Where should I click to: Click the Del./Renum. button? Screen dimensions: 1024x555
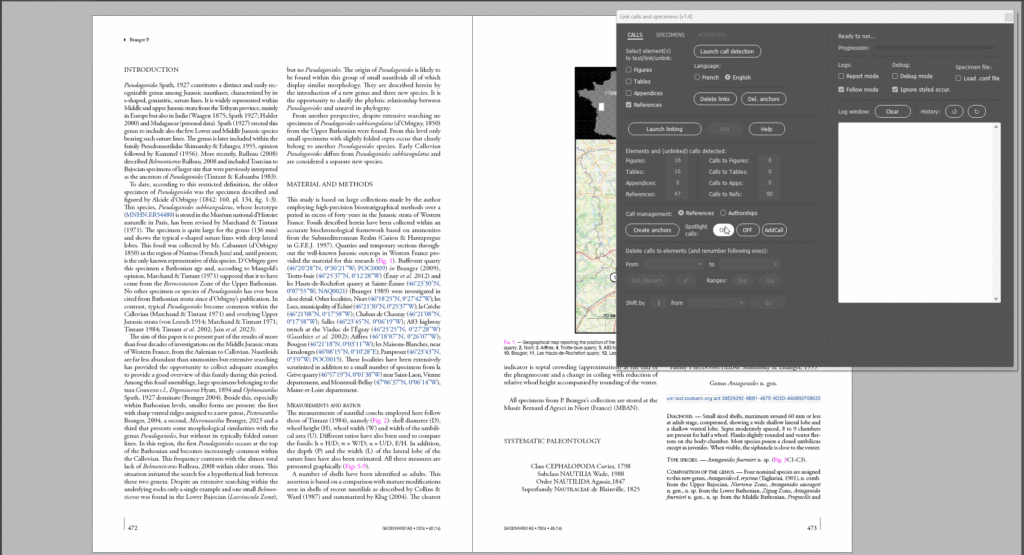click(x=647, y=280)
